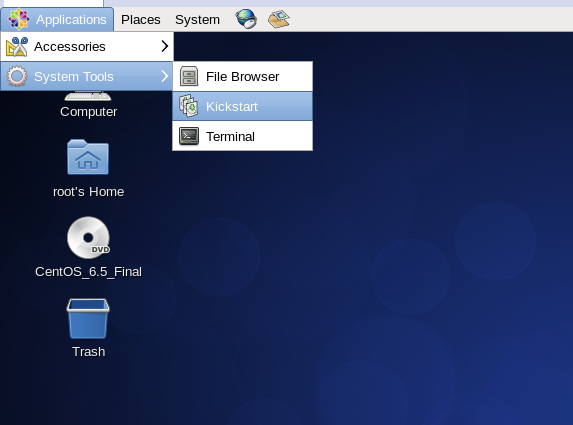This screenshot has width=573, height=425.
Task: Open File Browser from System Tools
Action: coord(243,76)
